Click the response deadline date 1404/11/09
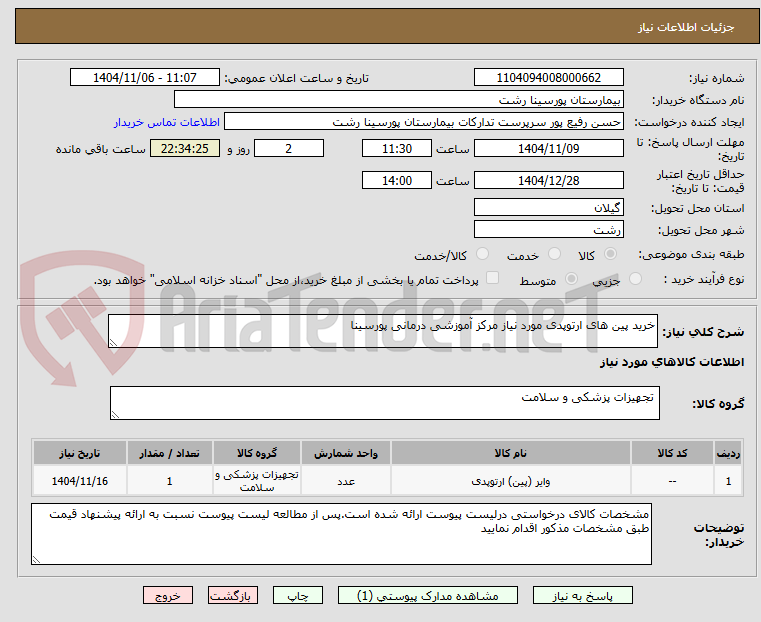761x622 pixels. coord(548,148)
